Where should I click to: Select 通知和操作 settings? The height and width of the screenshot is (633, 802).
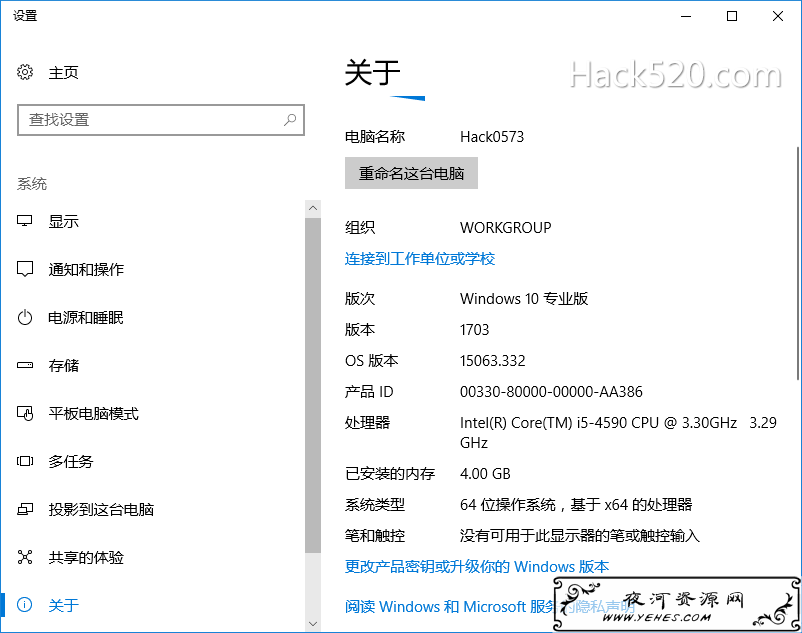point(86,269)
